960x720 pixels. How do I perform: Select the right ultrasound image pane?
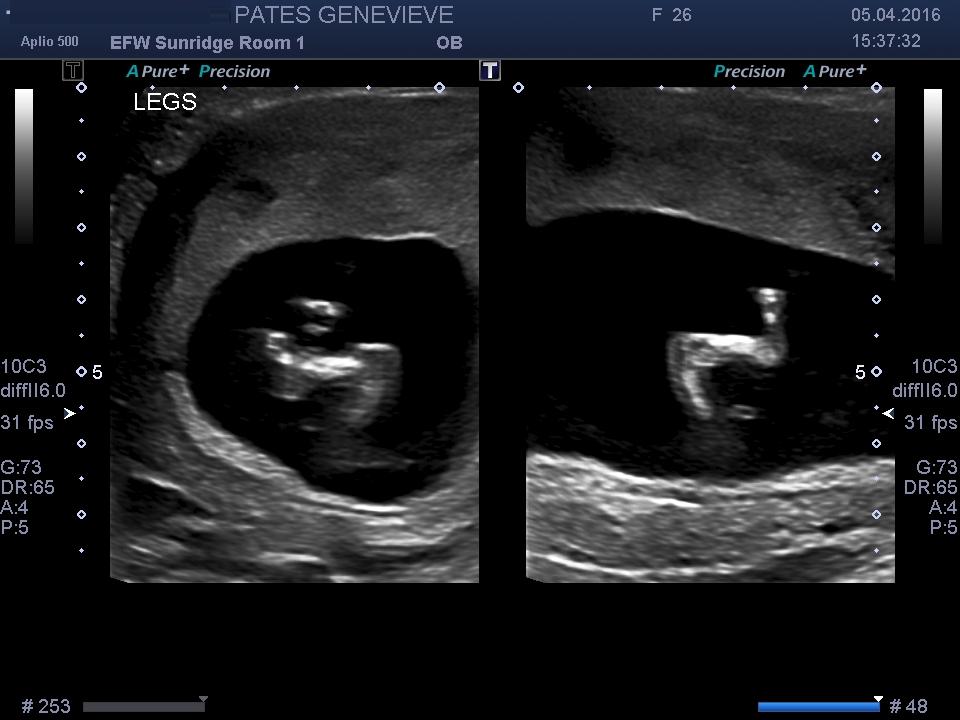tap(710, 335)
